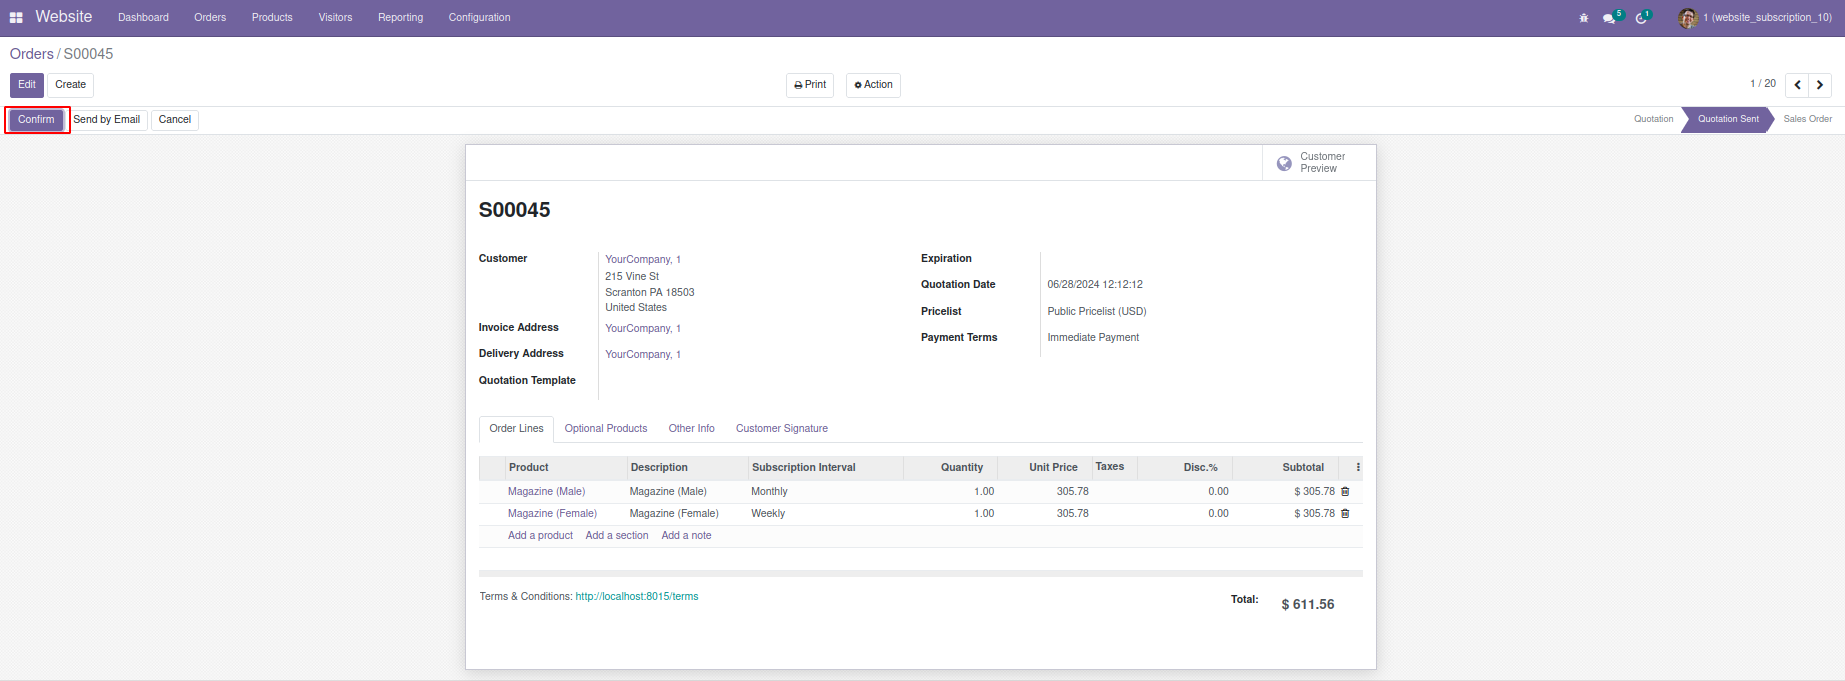
Task: Switch to Optional Products tab
Action: point(605,429)
